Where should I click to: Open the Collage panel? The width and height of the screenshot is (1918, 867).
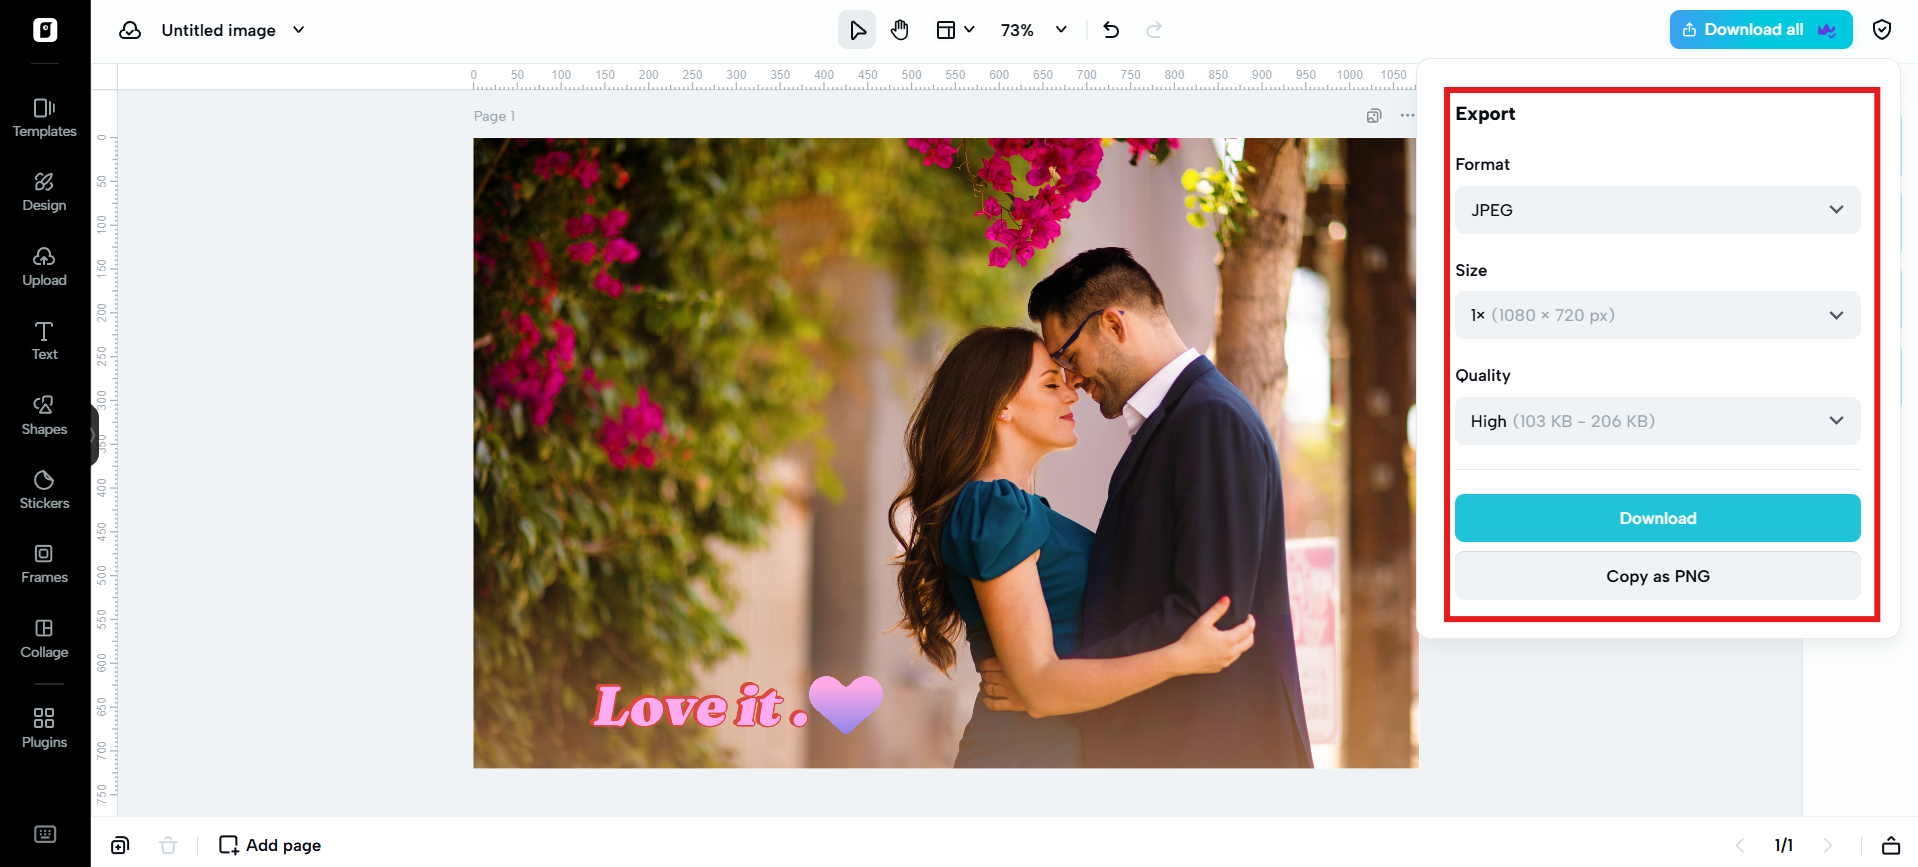tap(44, 639)
